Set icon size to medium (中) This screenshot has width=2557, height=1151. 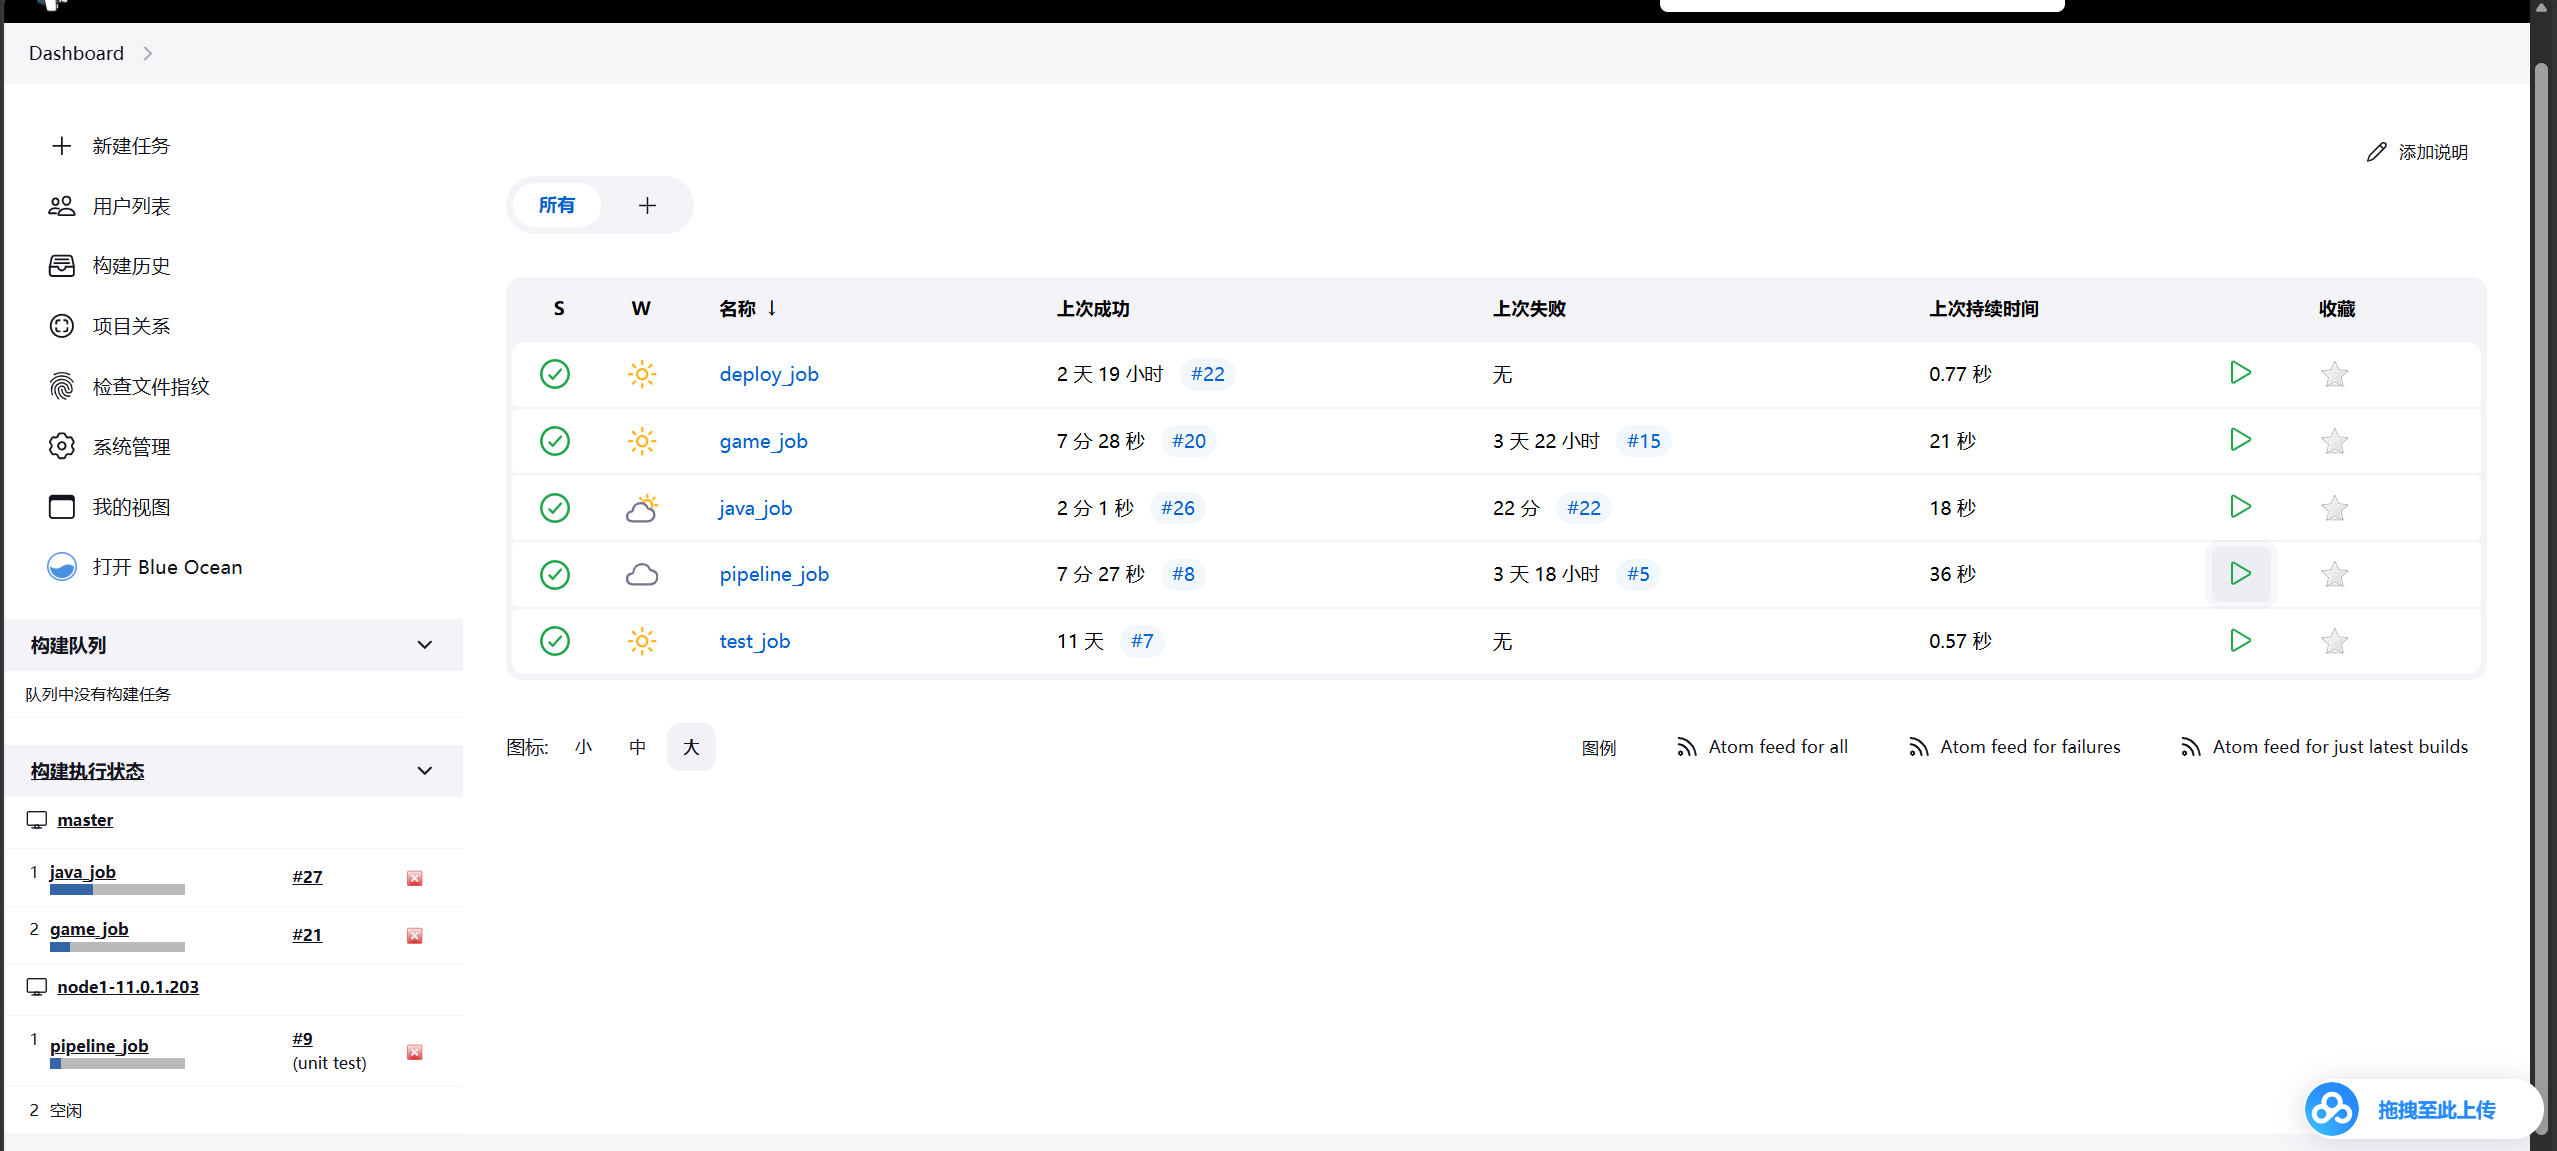pyautogui.click(x=638, y=747)
